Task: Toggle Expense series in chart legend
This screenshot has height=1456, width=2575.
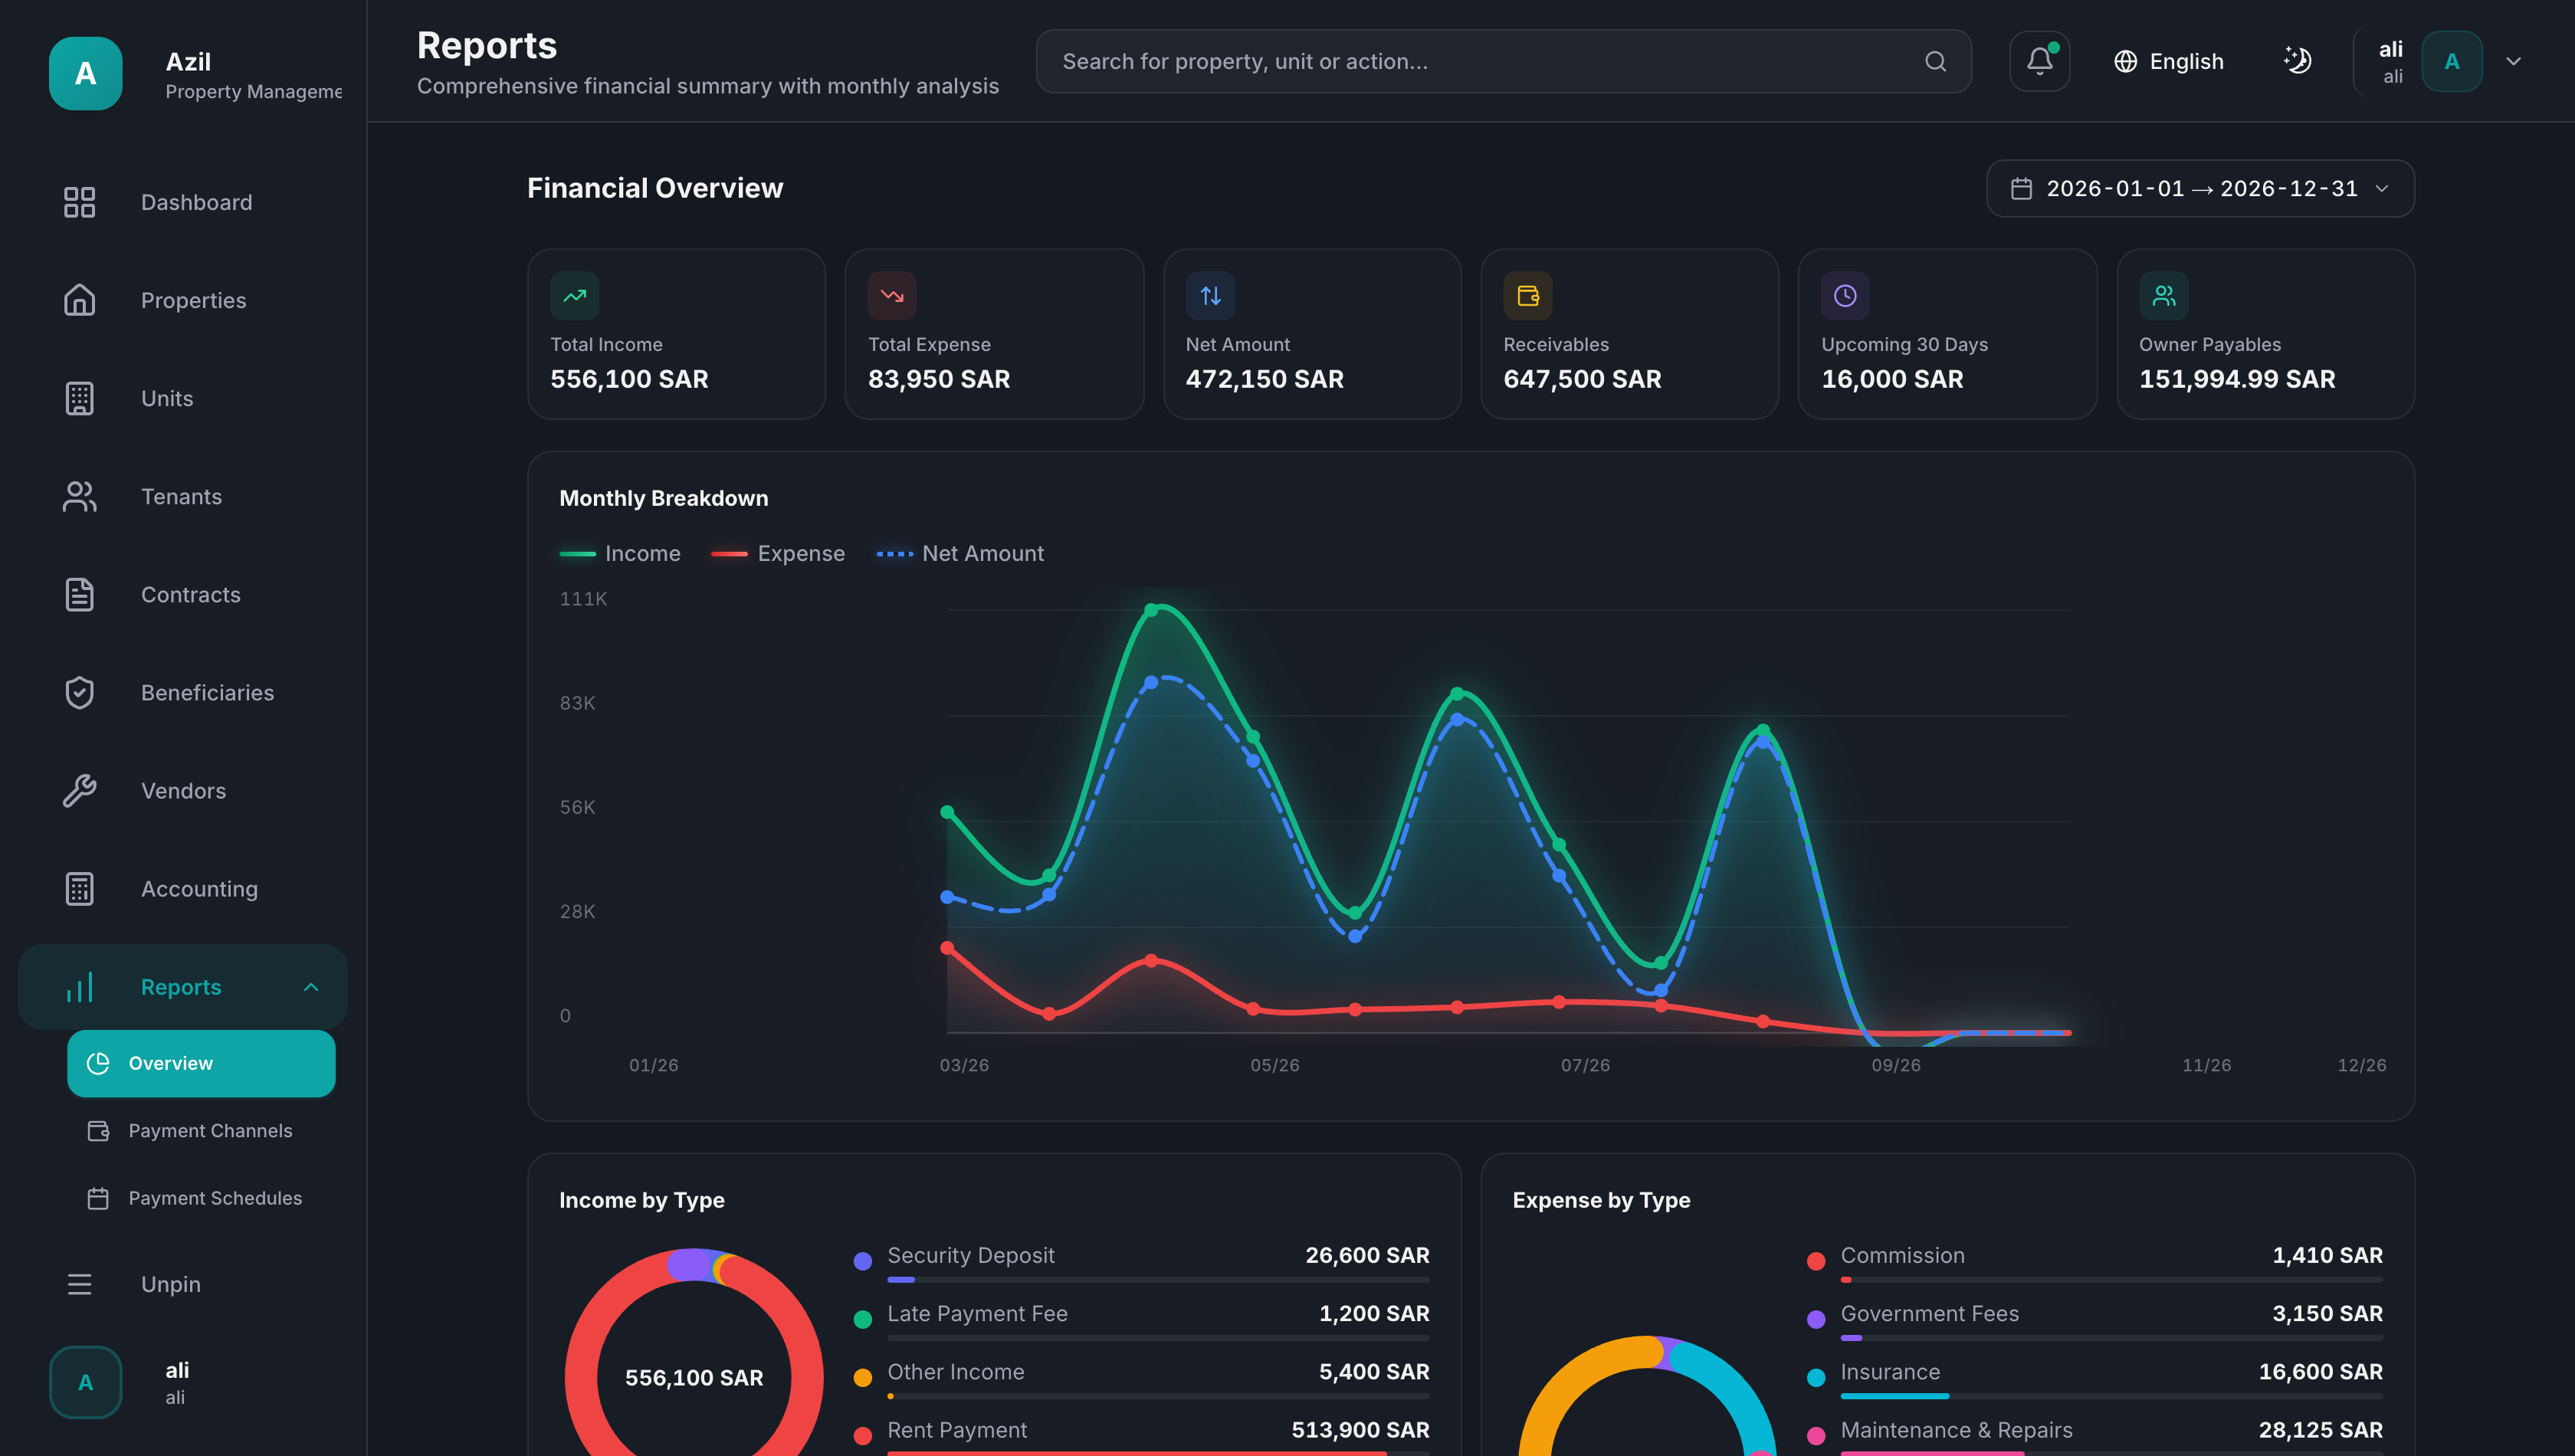Action: click(778, 553)
